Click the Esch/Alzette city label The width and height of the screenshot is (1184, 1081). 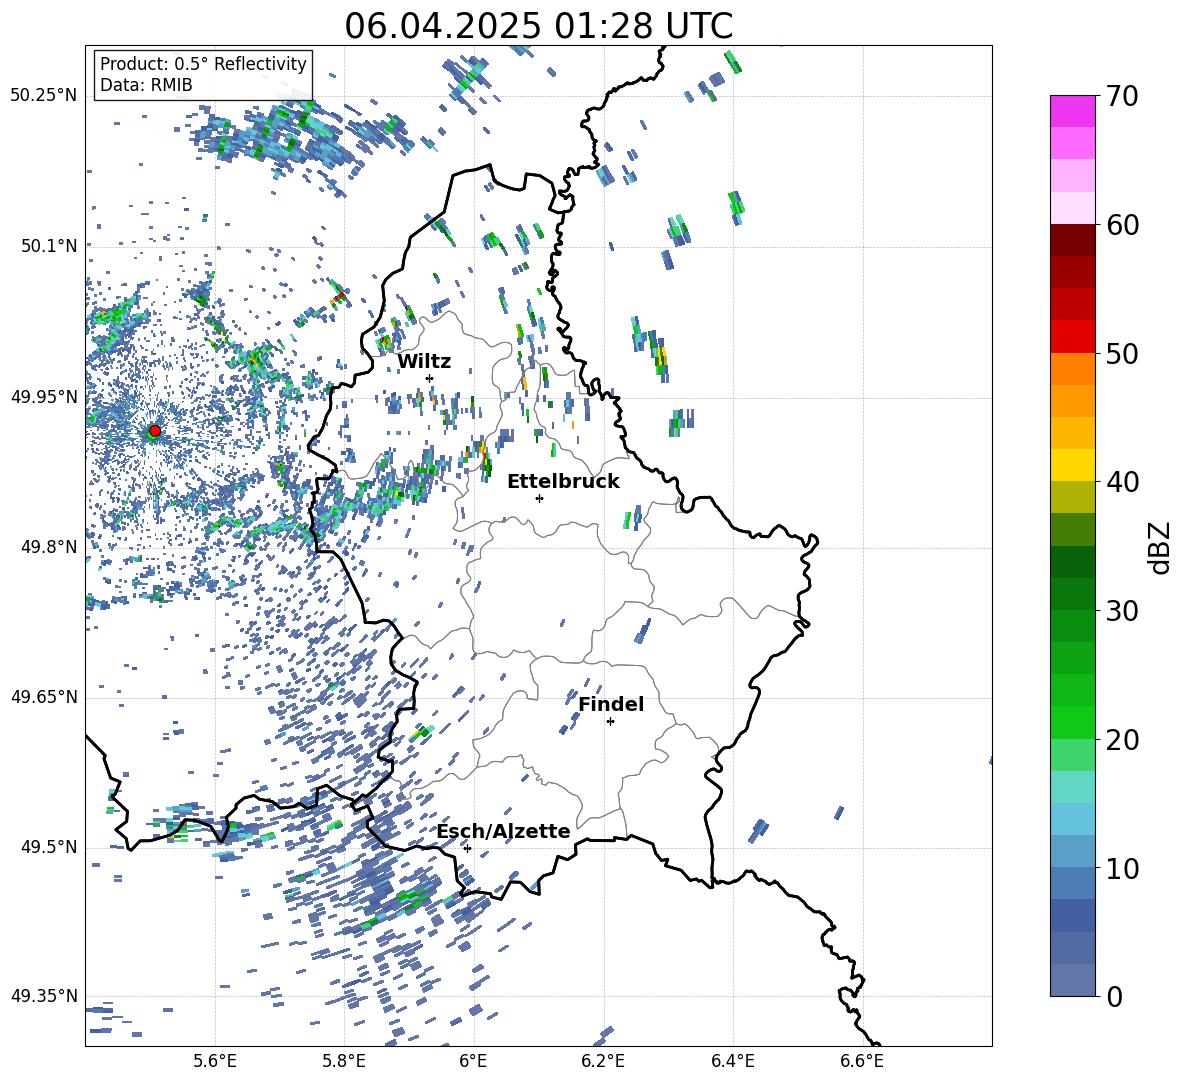tap(504, 831)
